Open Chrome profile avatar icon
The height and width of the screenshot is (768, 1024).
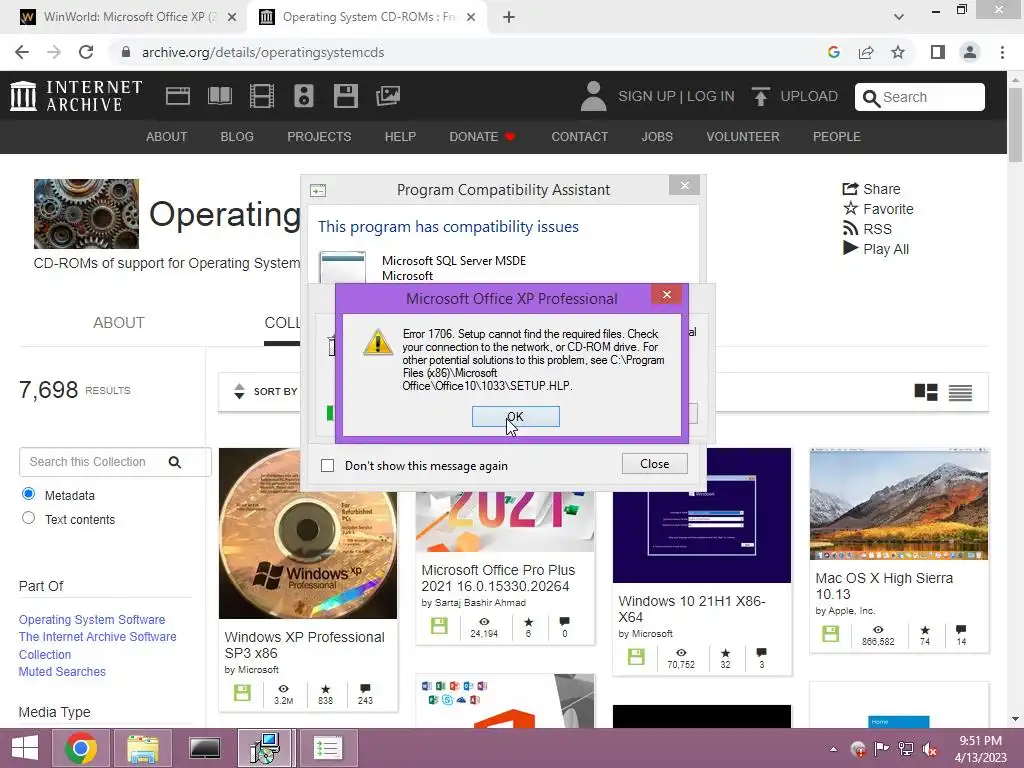coord(970,52)
